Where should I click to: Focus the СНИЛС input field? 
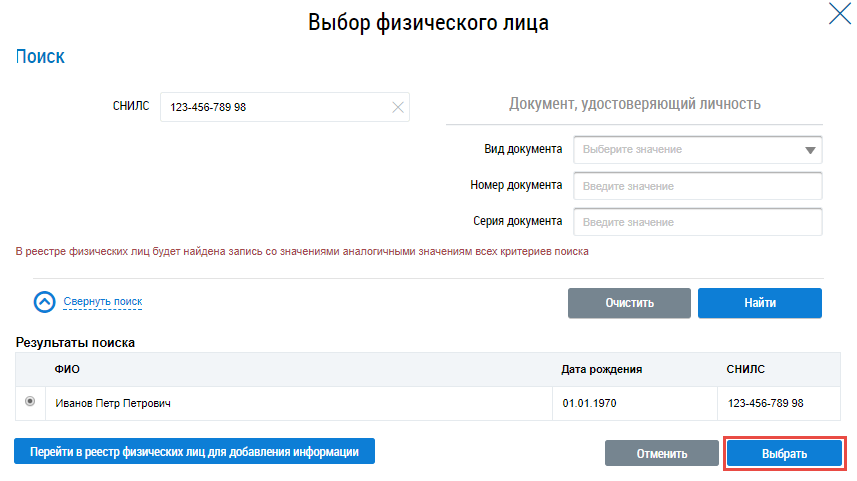point(275,108)
